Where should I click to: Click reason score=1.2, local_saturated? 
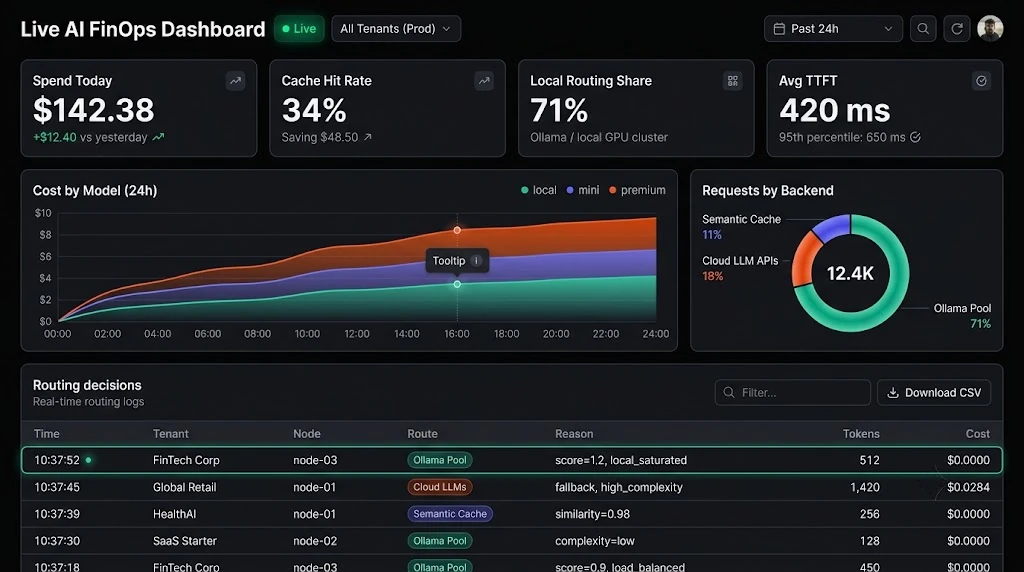(621, 460)
